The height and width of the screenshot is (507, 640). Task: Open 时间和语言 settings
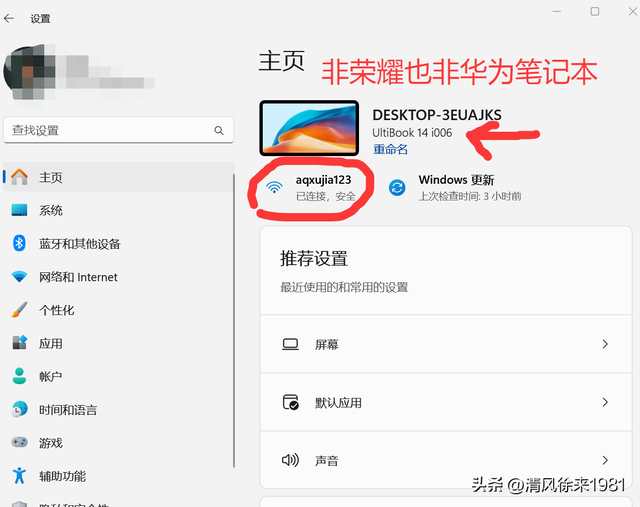coord(118,409)
